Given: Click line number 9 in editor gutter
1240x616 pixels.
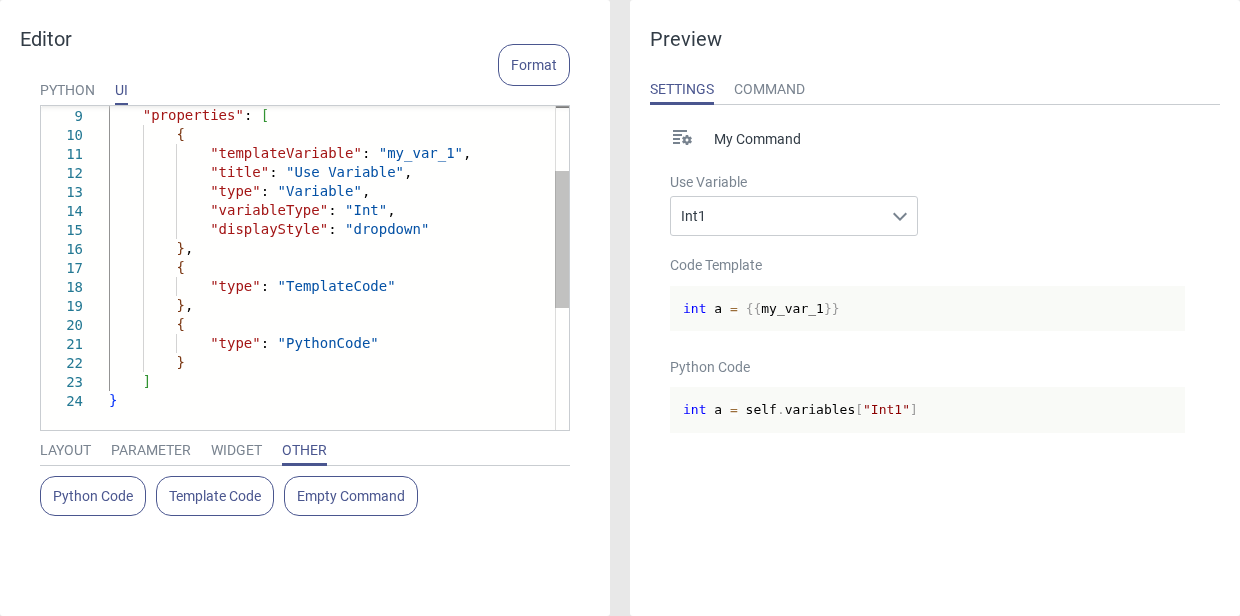Looking at the screenshot, I should click(78, 116).
